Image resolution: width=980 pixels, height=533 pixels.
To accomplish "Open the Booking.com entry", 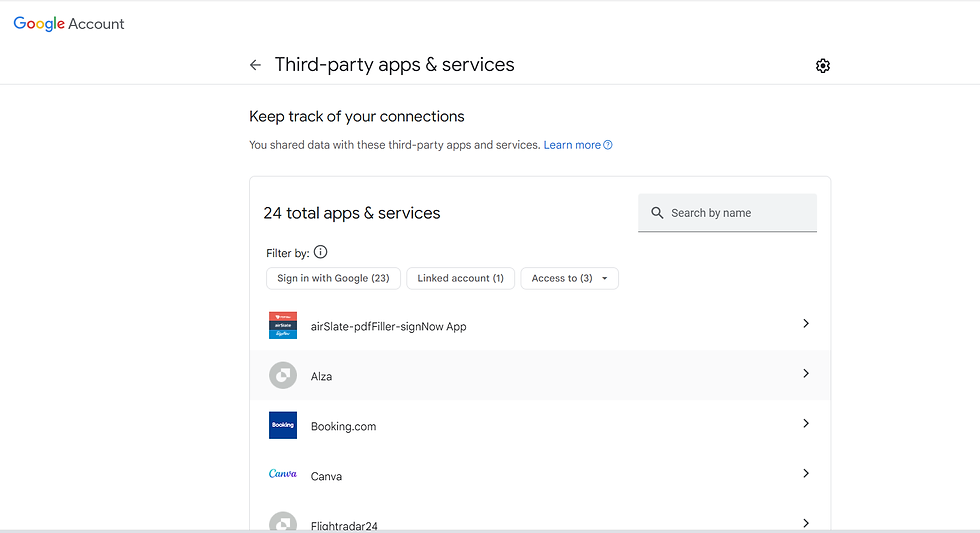I will [x=540, y=425].
